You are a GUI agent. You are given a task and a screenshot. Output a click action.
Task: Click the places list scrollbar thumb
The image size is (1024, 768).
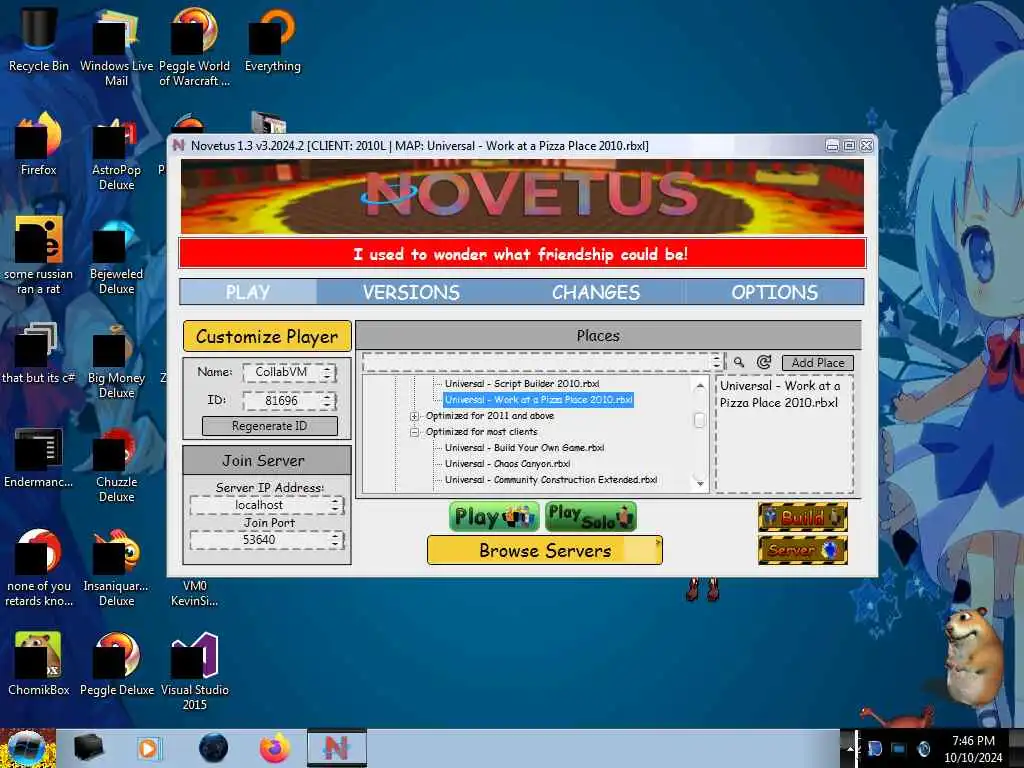pos(699,420)
